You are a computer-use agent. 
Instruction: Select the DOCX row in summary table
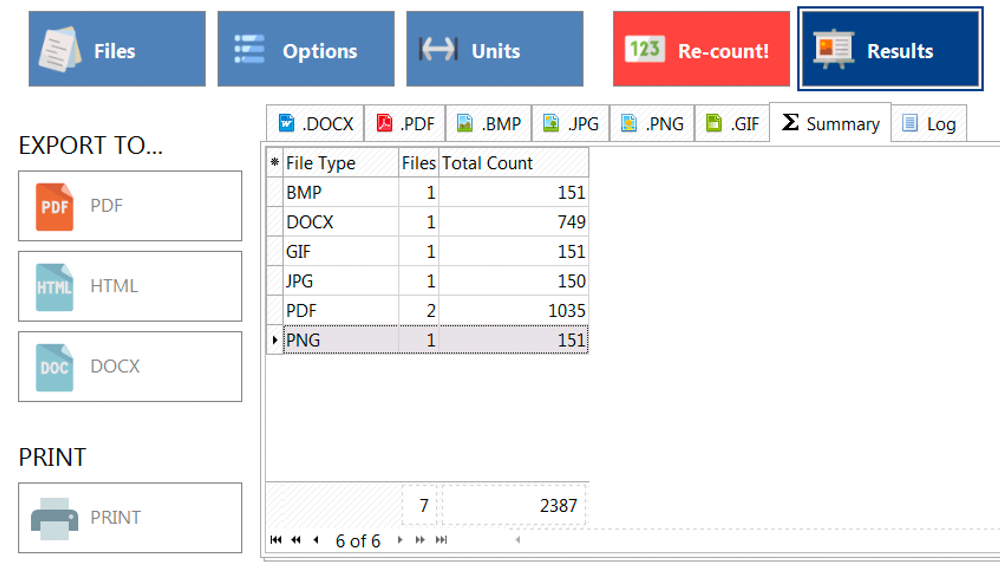pos(340,222)
